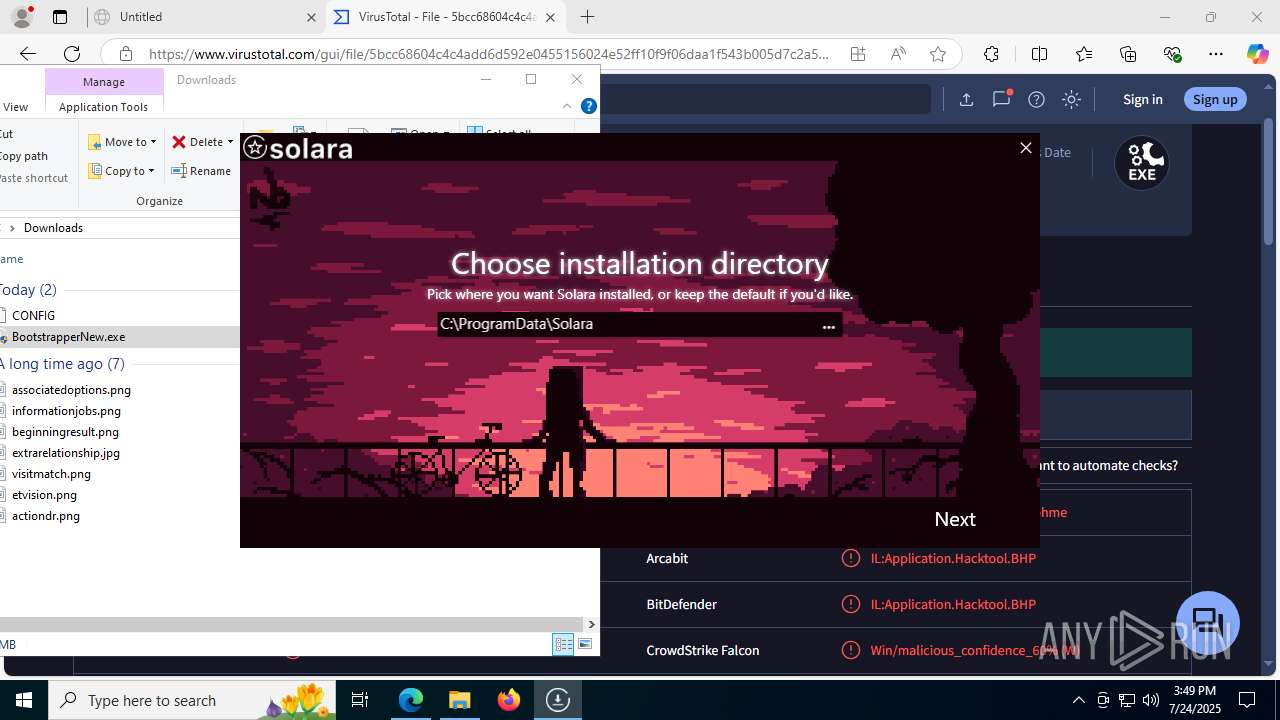Open the Copy to dropdown

pos(122,171)
